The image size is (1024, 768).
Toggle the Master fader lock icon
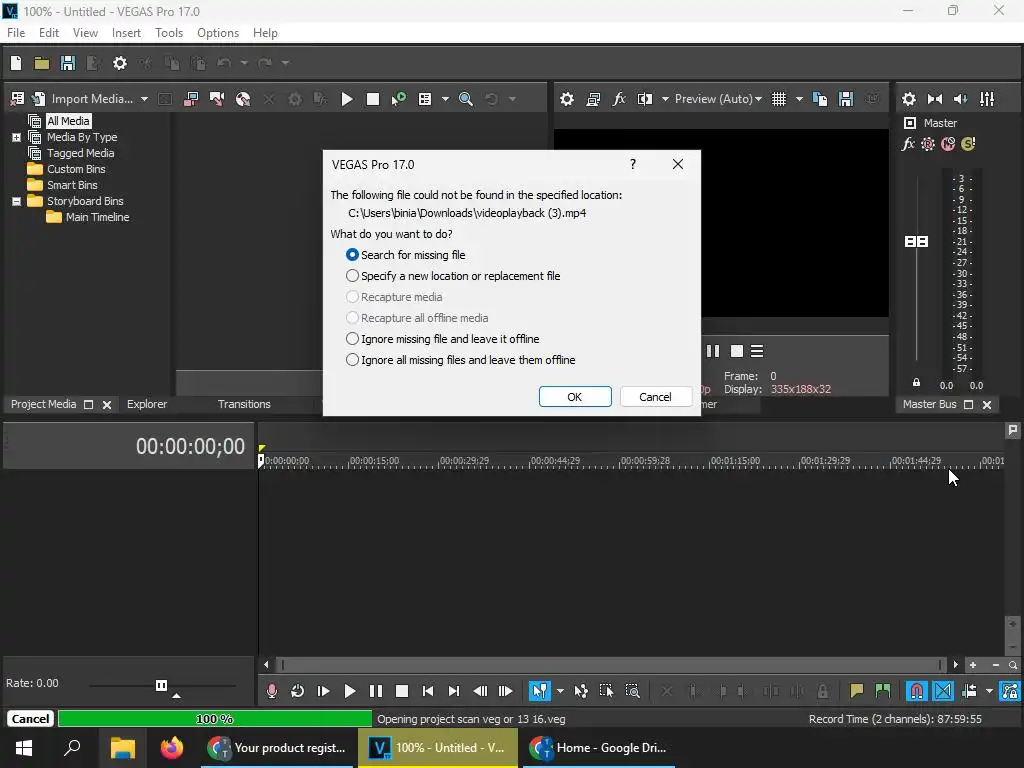point(916,383)
